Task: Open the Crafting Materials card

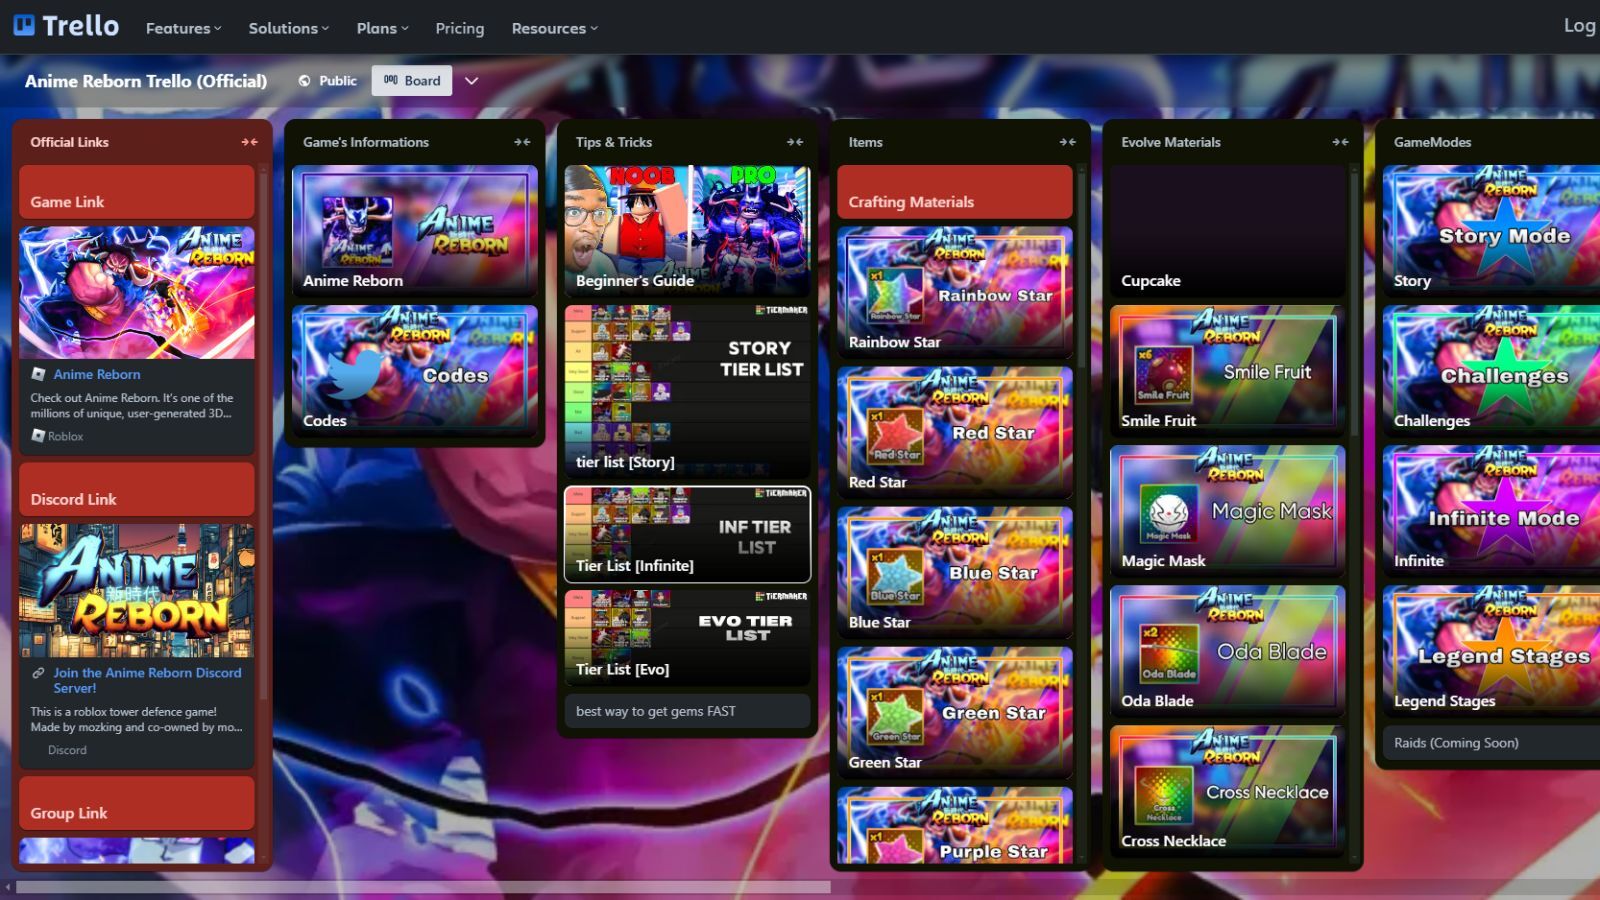Action: click(x=955, y=192)
